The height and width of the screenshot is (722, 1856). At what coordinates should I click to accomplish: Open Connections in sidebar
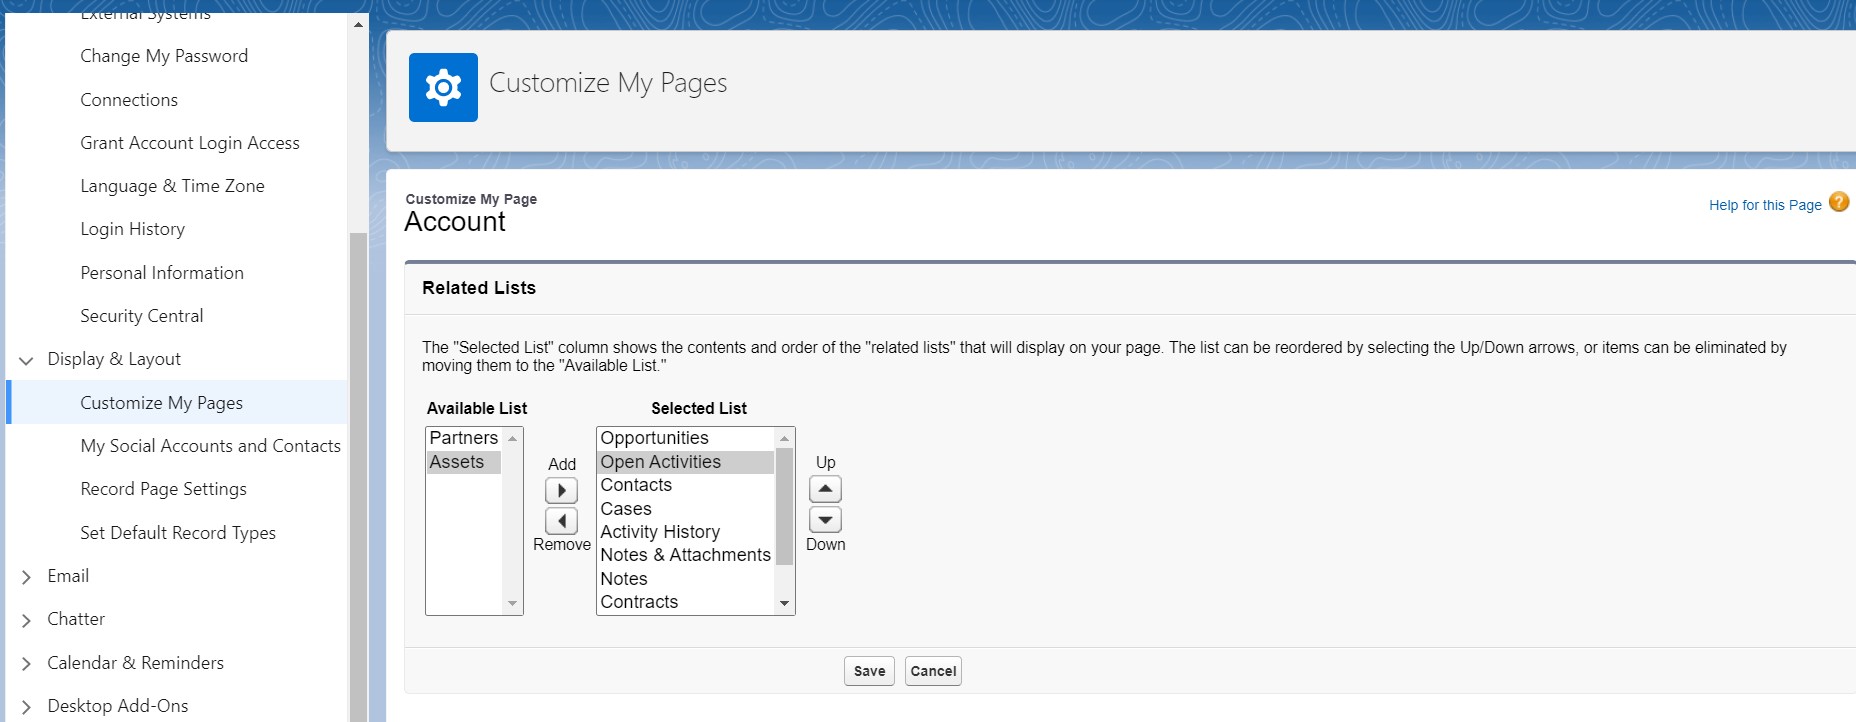(129, 100)
